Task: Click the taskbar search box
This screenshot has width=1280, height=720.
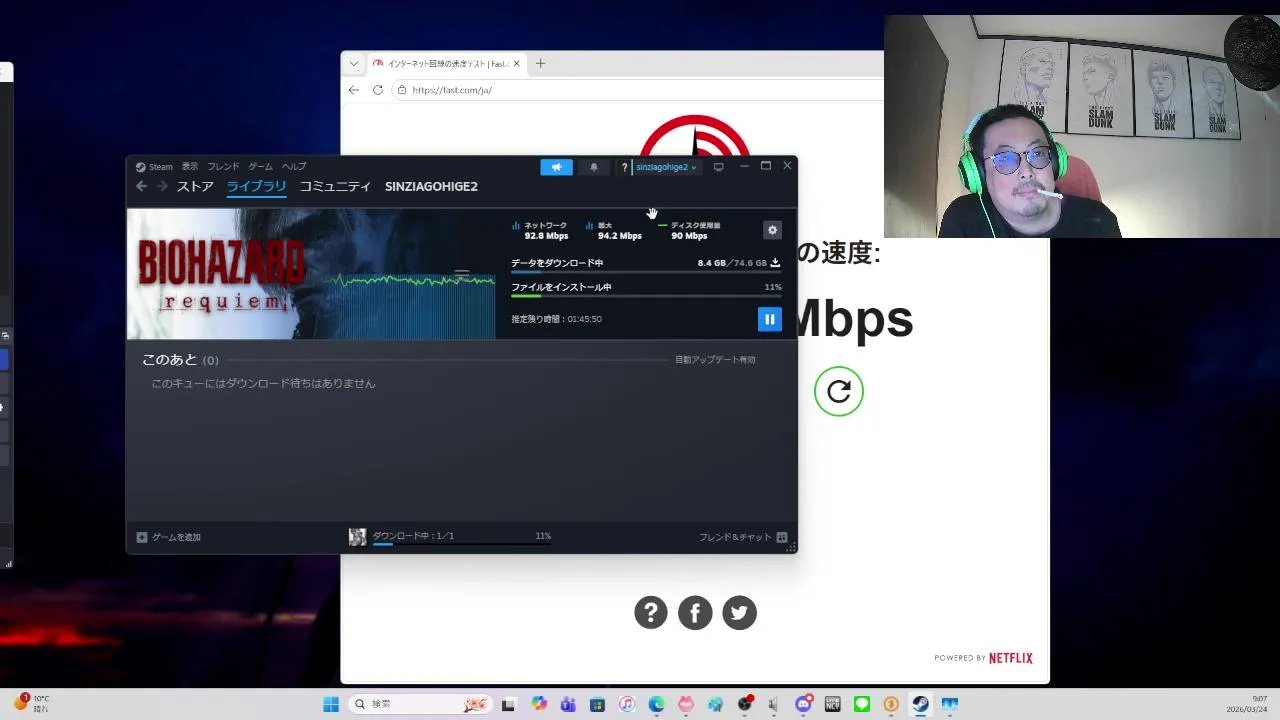Action: pos(420,704)
